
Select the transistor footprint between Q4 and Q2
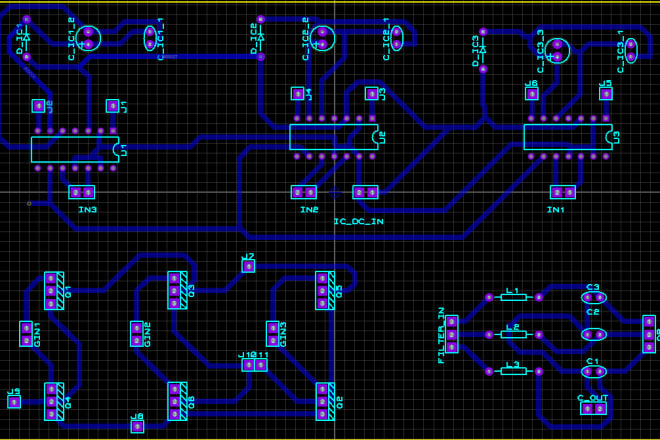[178, 401]
